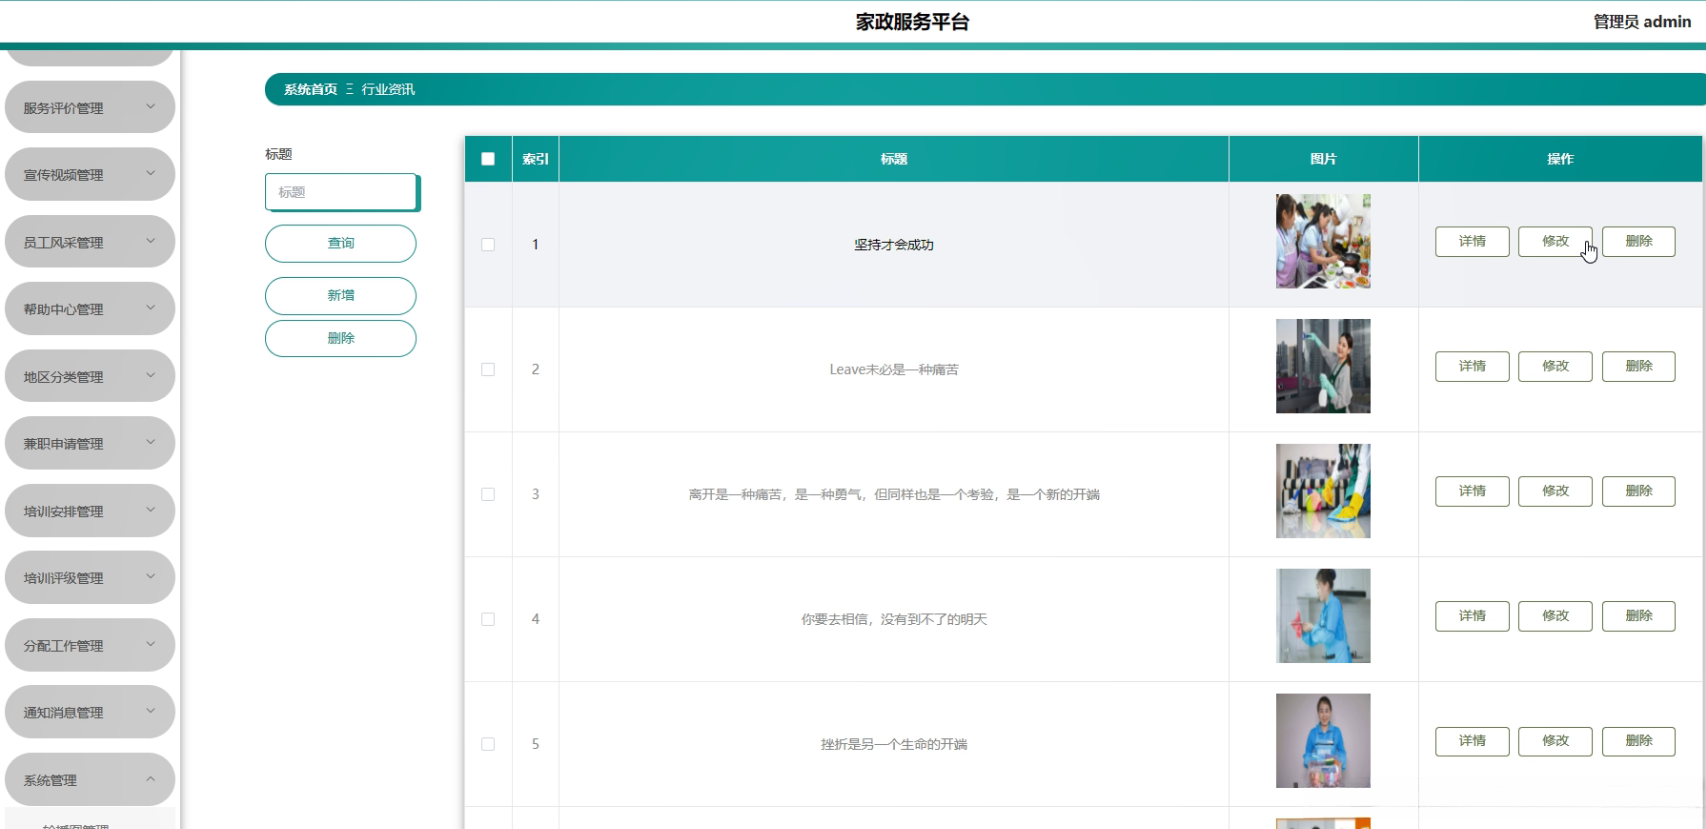Click 修改 for the index 4 row
Viewport: 1706px width, 829px height.
(x=1555, y=616)
